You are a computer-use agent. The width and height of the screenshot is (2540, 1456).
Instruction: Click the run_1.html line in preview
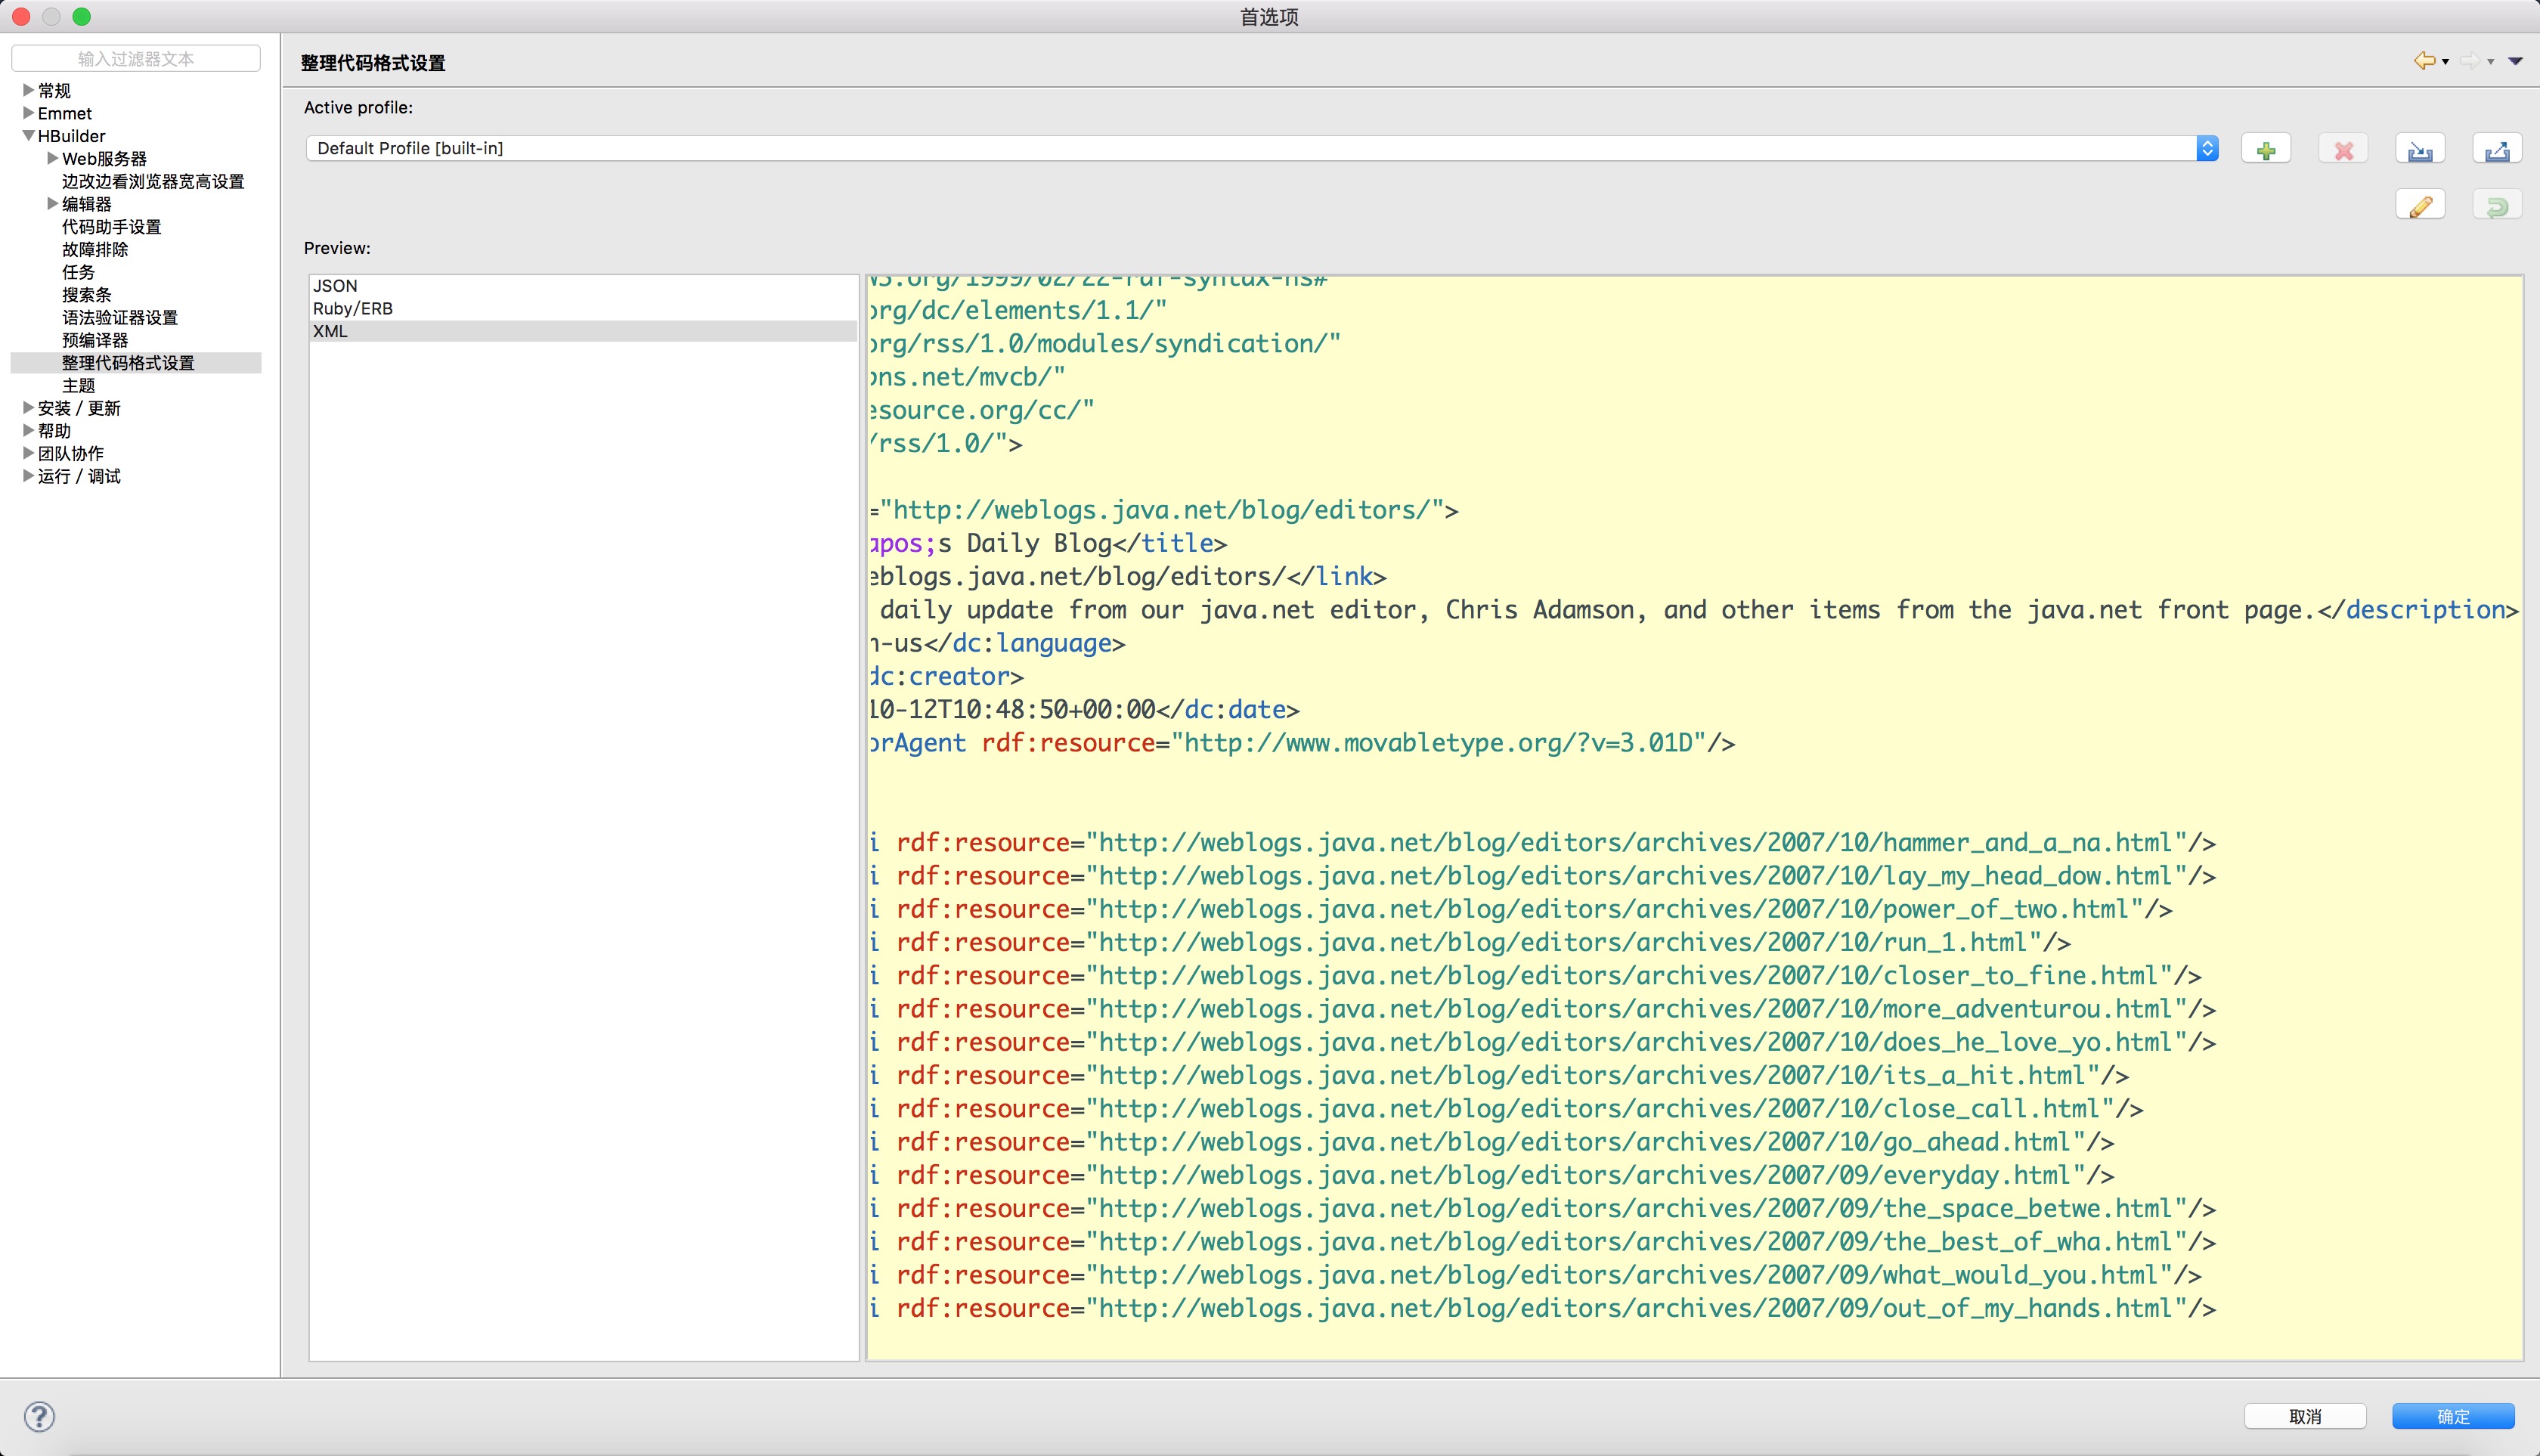[1469, 942]
